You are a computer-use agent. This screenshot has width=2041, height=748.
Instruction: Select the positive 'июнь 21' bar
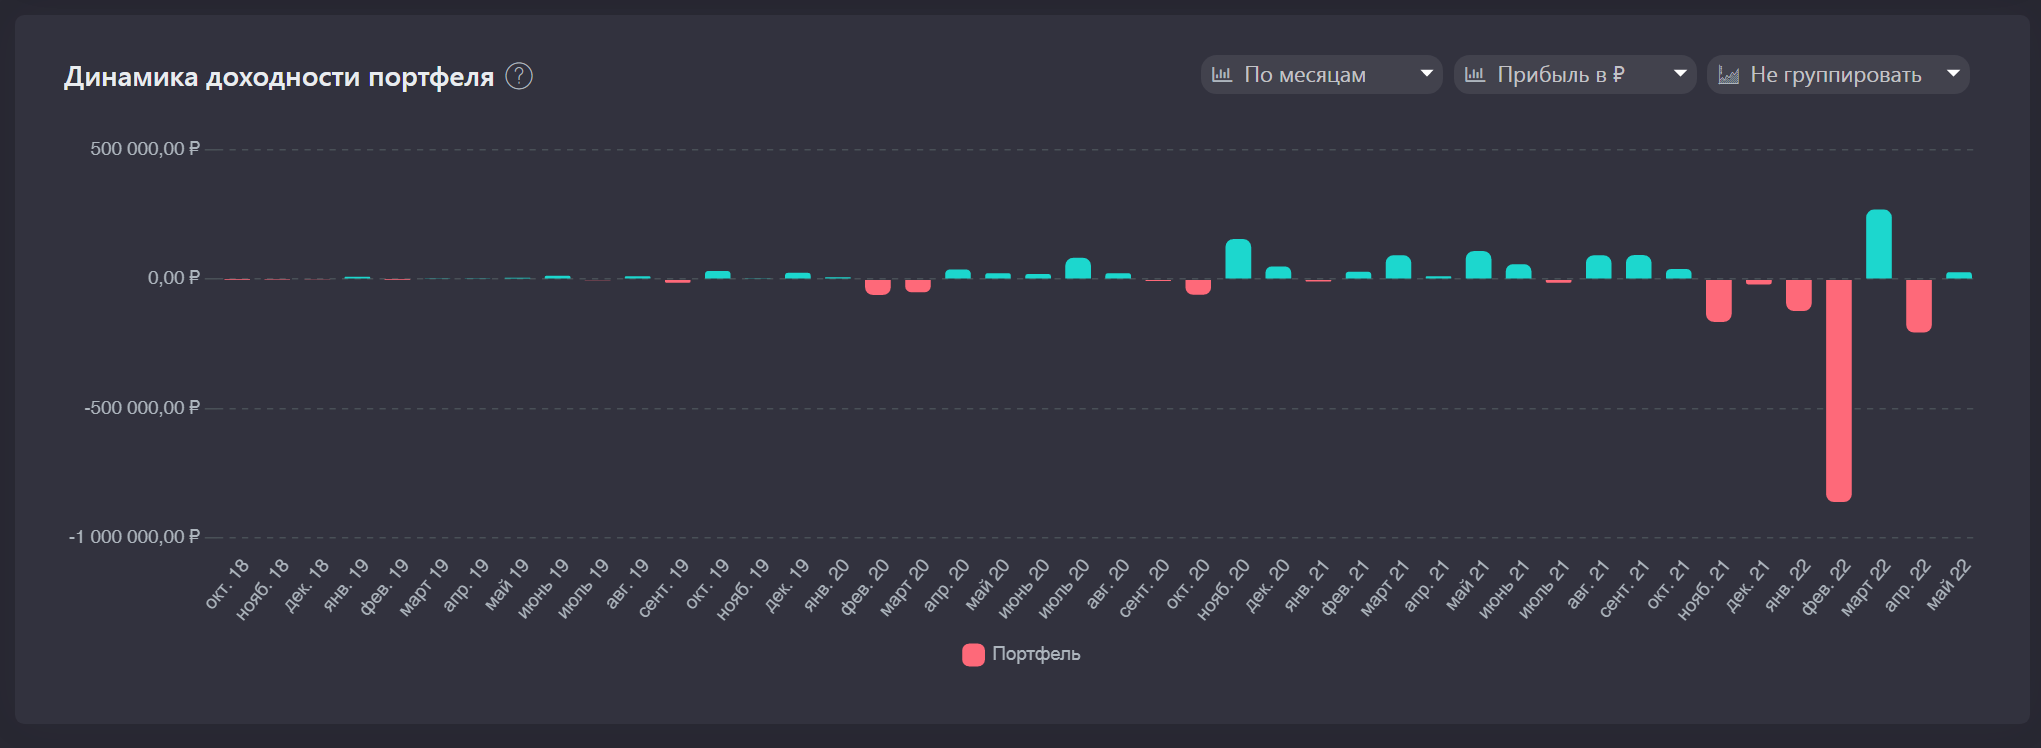click(x=1518, y=272)
